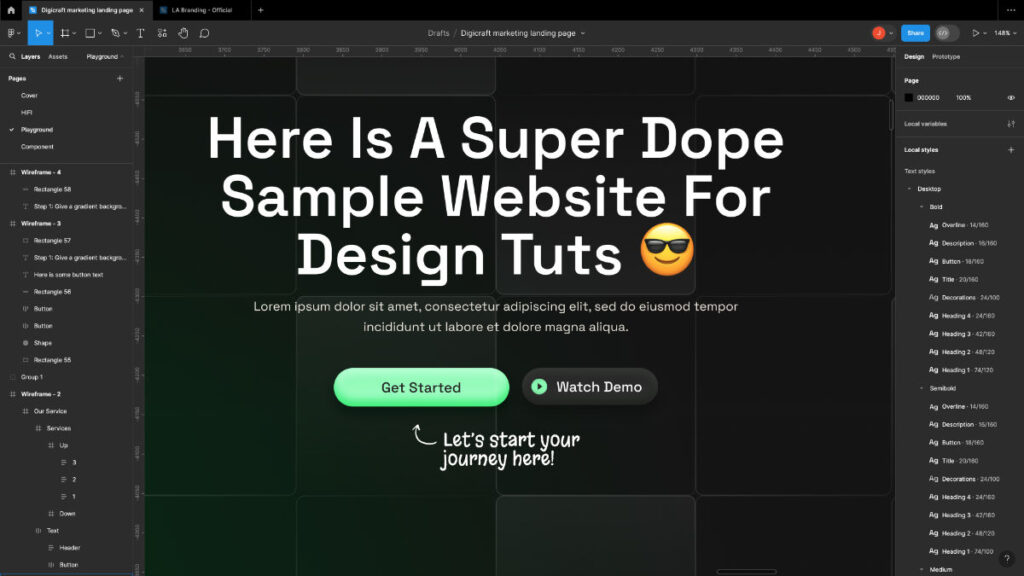This screenshot has height=576, width=1024.
Task: Switch to the Design tab
Action: (x=914, y=57)
